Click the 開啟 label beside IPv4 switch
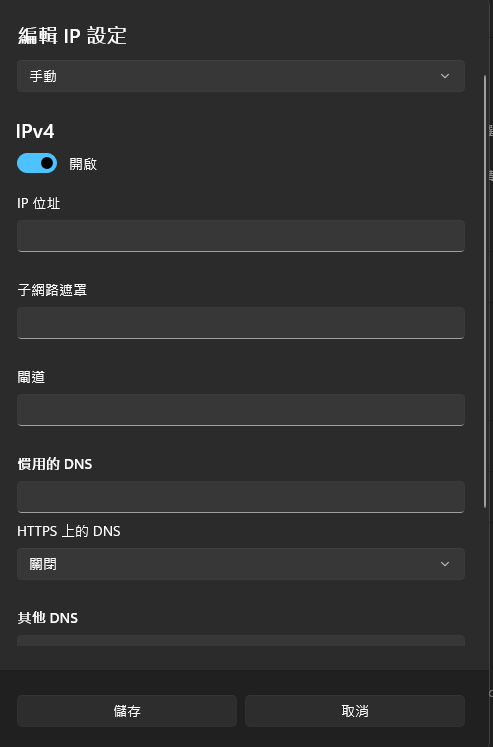 (83, 164)
